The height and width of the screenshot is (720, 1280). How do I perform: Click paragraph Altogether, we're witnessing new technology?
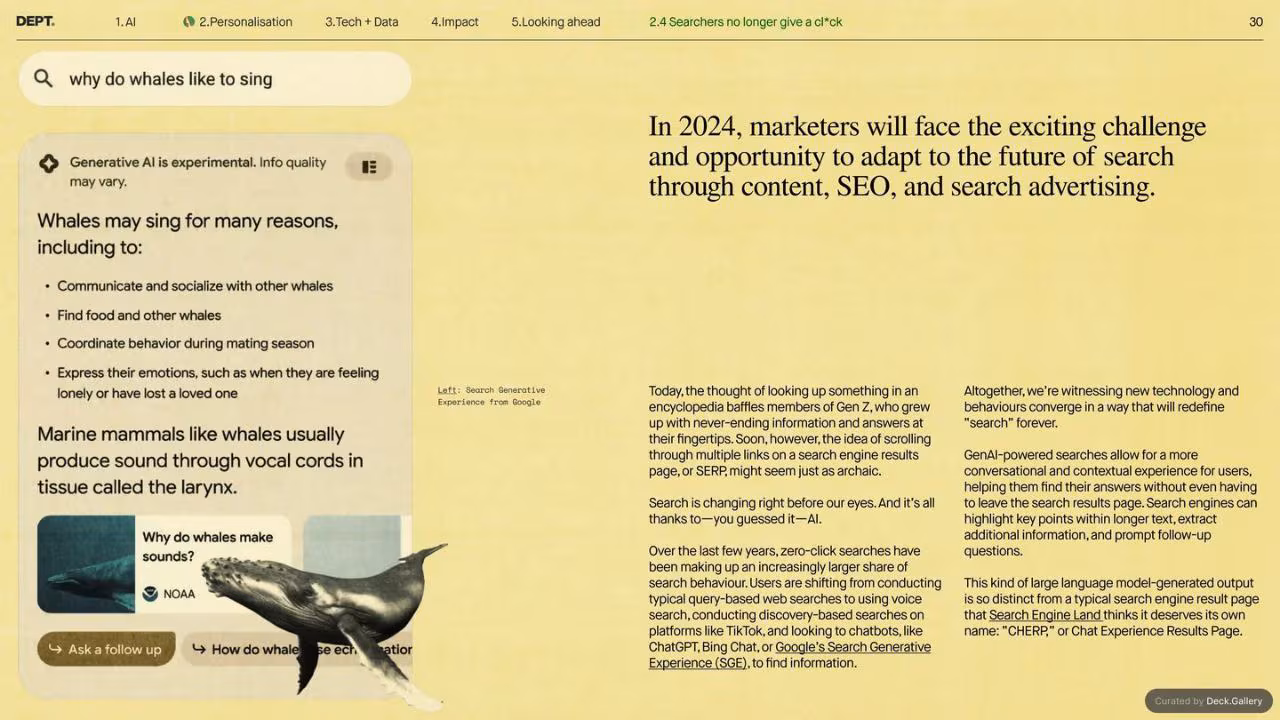(1101, 407)
